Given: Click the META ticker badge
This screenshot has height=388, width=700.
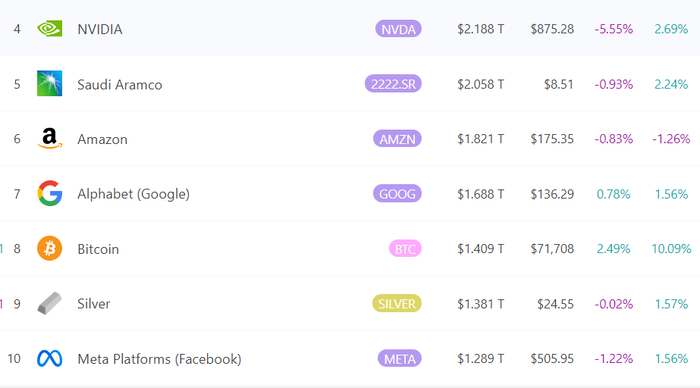Looking at the screenshot, I should click(x=400, y=359).
